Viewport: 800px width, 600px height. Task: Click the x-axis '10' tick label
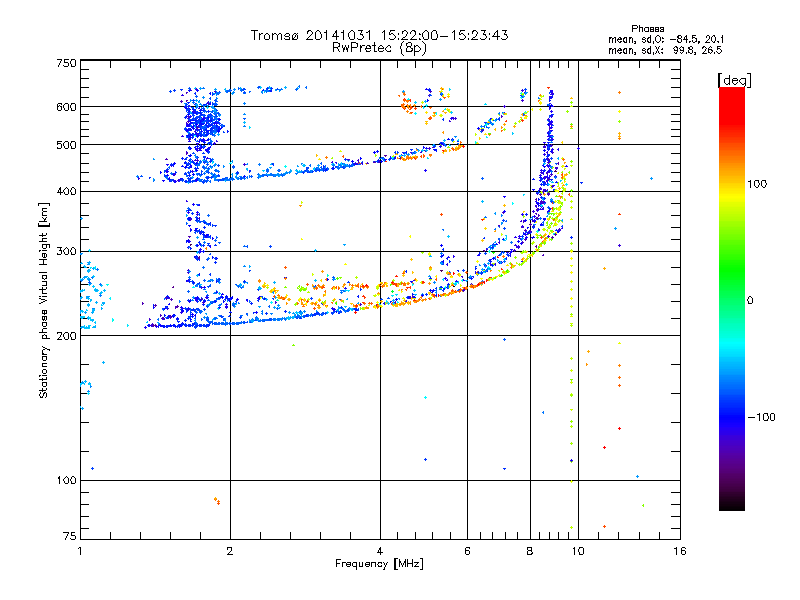[x=578, y=551]
